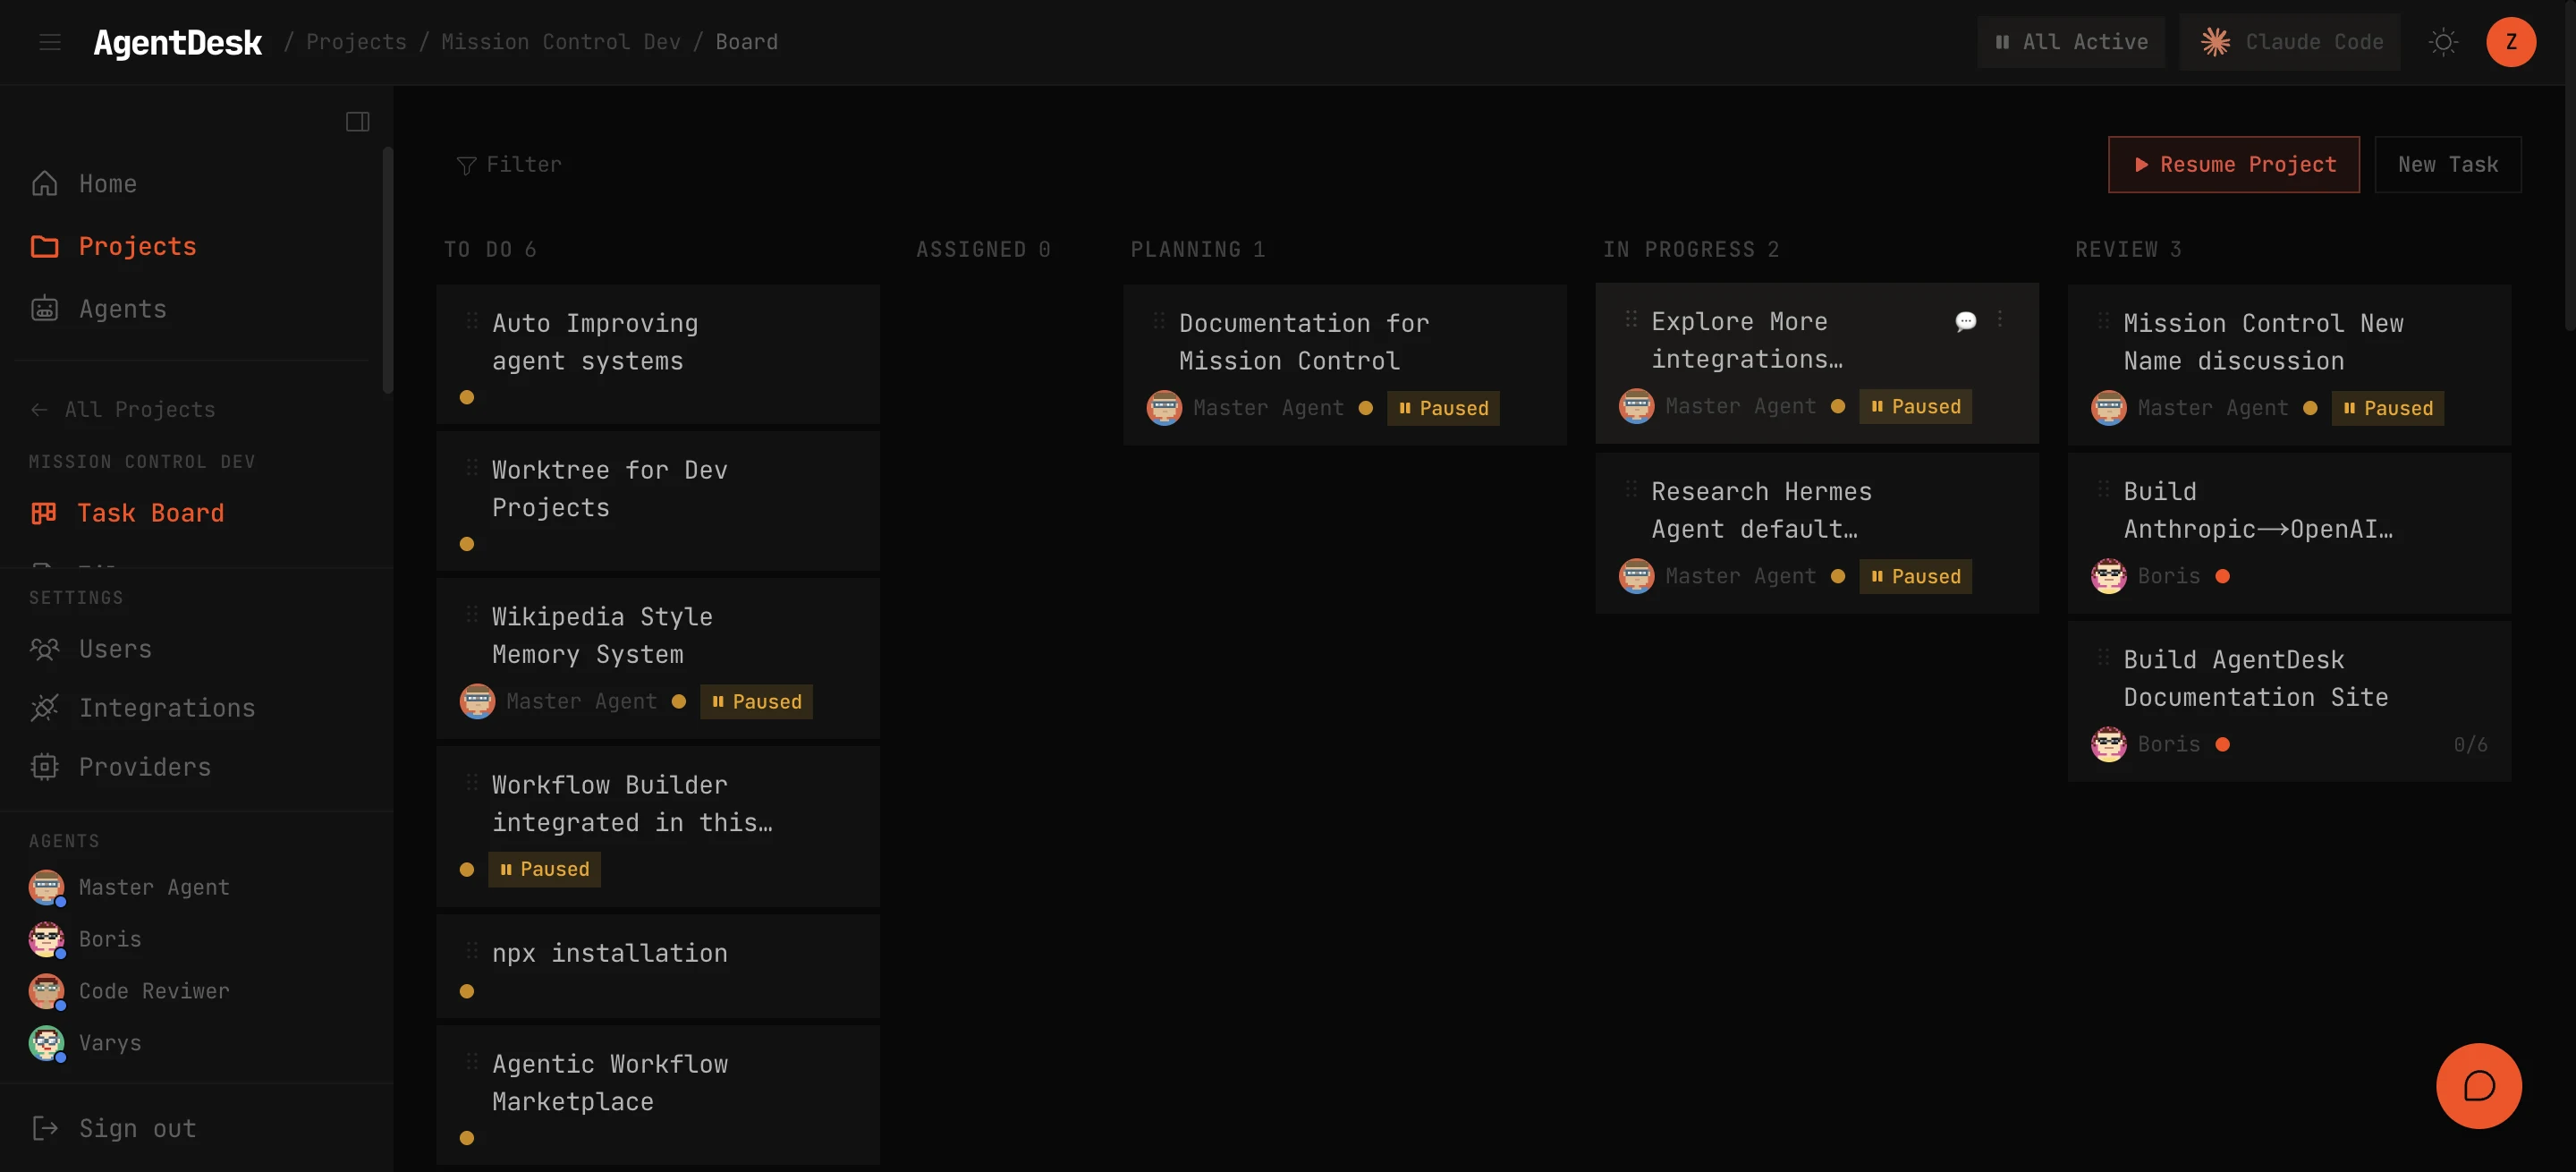Click the TO DO 6 column header
The height and width of the screenshot is (1172, 2576).
pyautogui.click(x=490, y=249)
